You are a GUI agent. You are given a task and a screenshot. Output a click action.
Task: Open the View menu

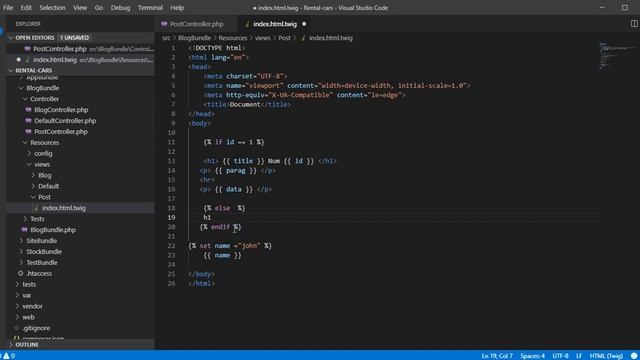click(x=80, y=8)
